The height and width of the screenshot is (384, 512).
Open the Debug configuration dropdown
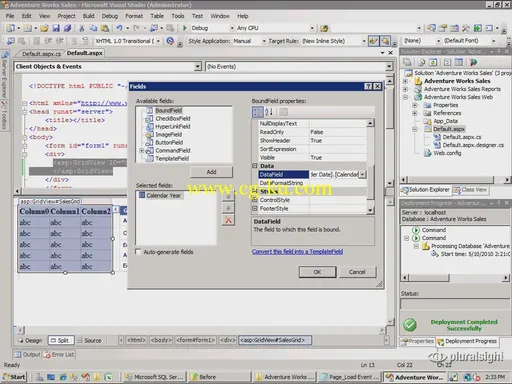coord(232,28)
